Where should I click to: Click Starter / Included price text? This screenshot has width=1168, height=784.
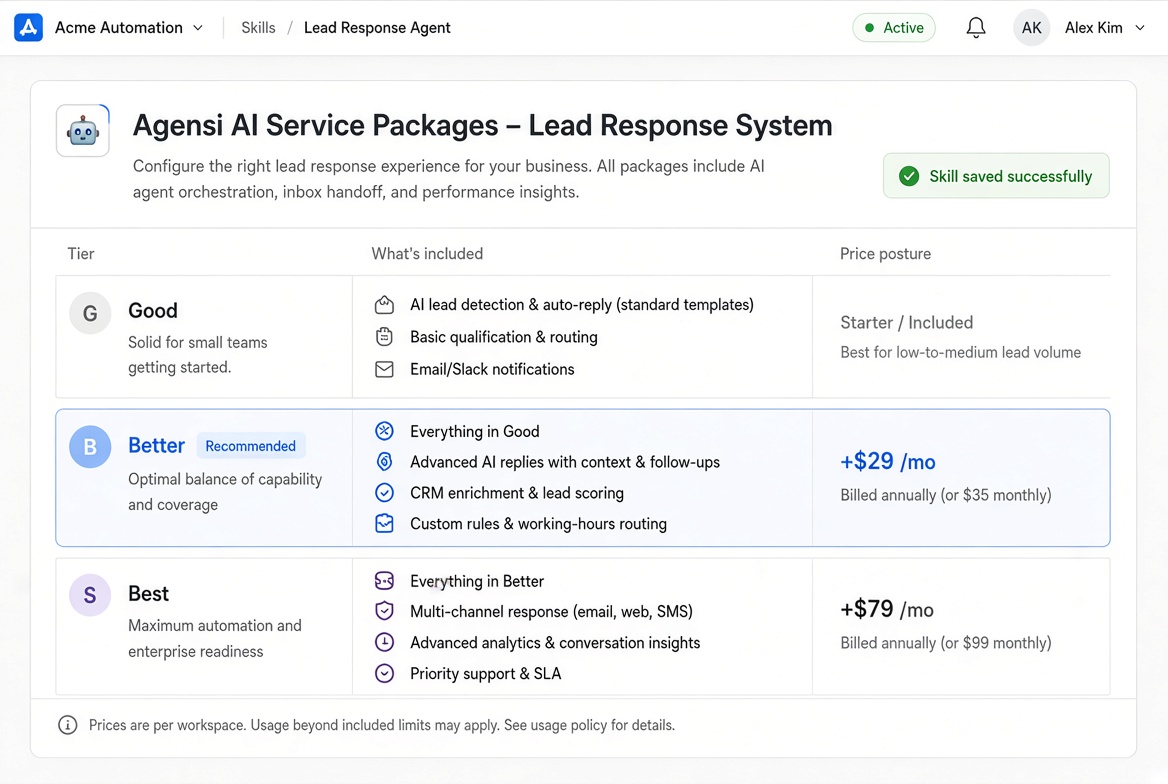pyautogui.click(x=907, y=323)
